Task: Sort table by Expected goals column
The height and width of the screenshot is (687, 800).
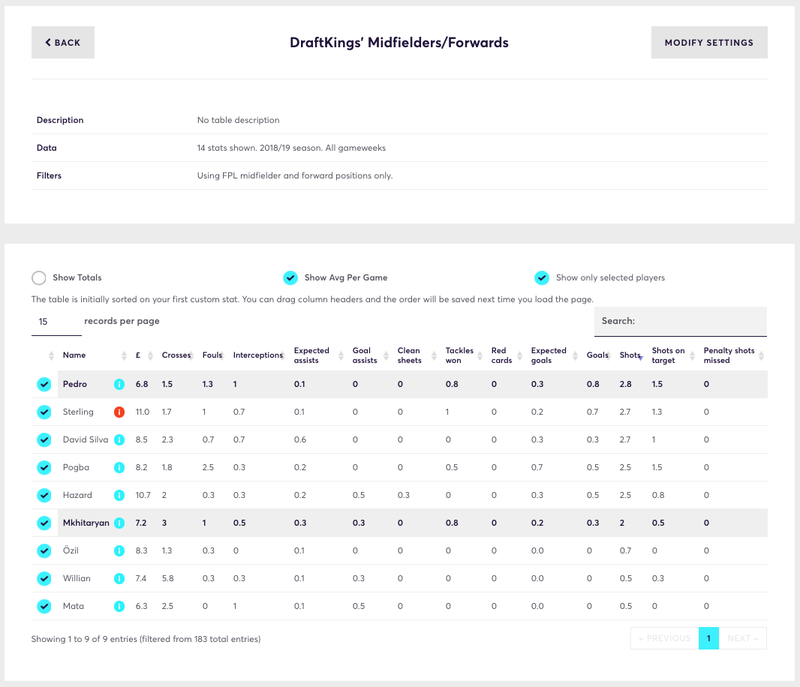Action: coord(548,355)
